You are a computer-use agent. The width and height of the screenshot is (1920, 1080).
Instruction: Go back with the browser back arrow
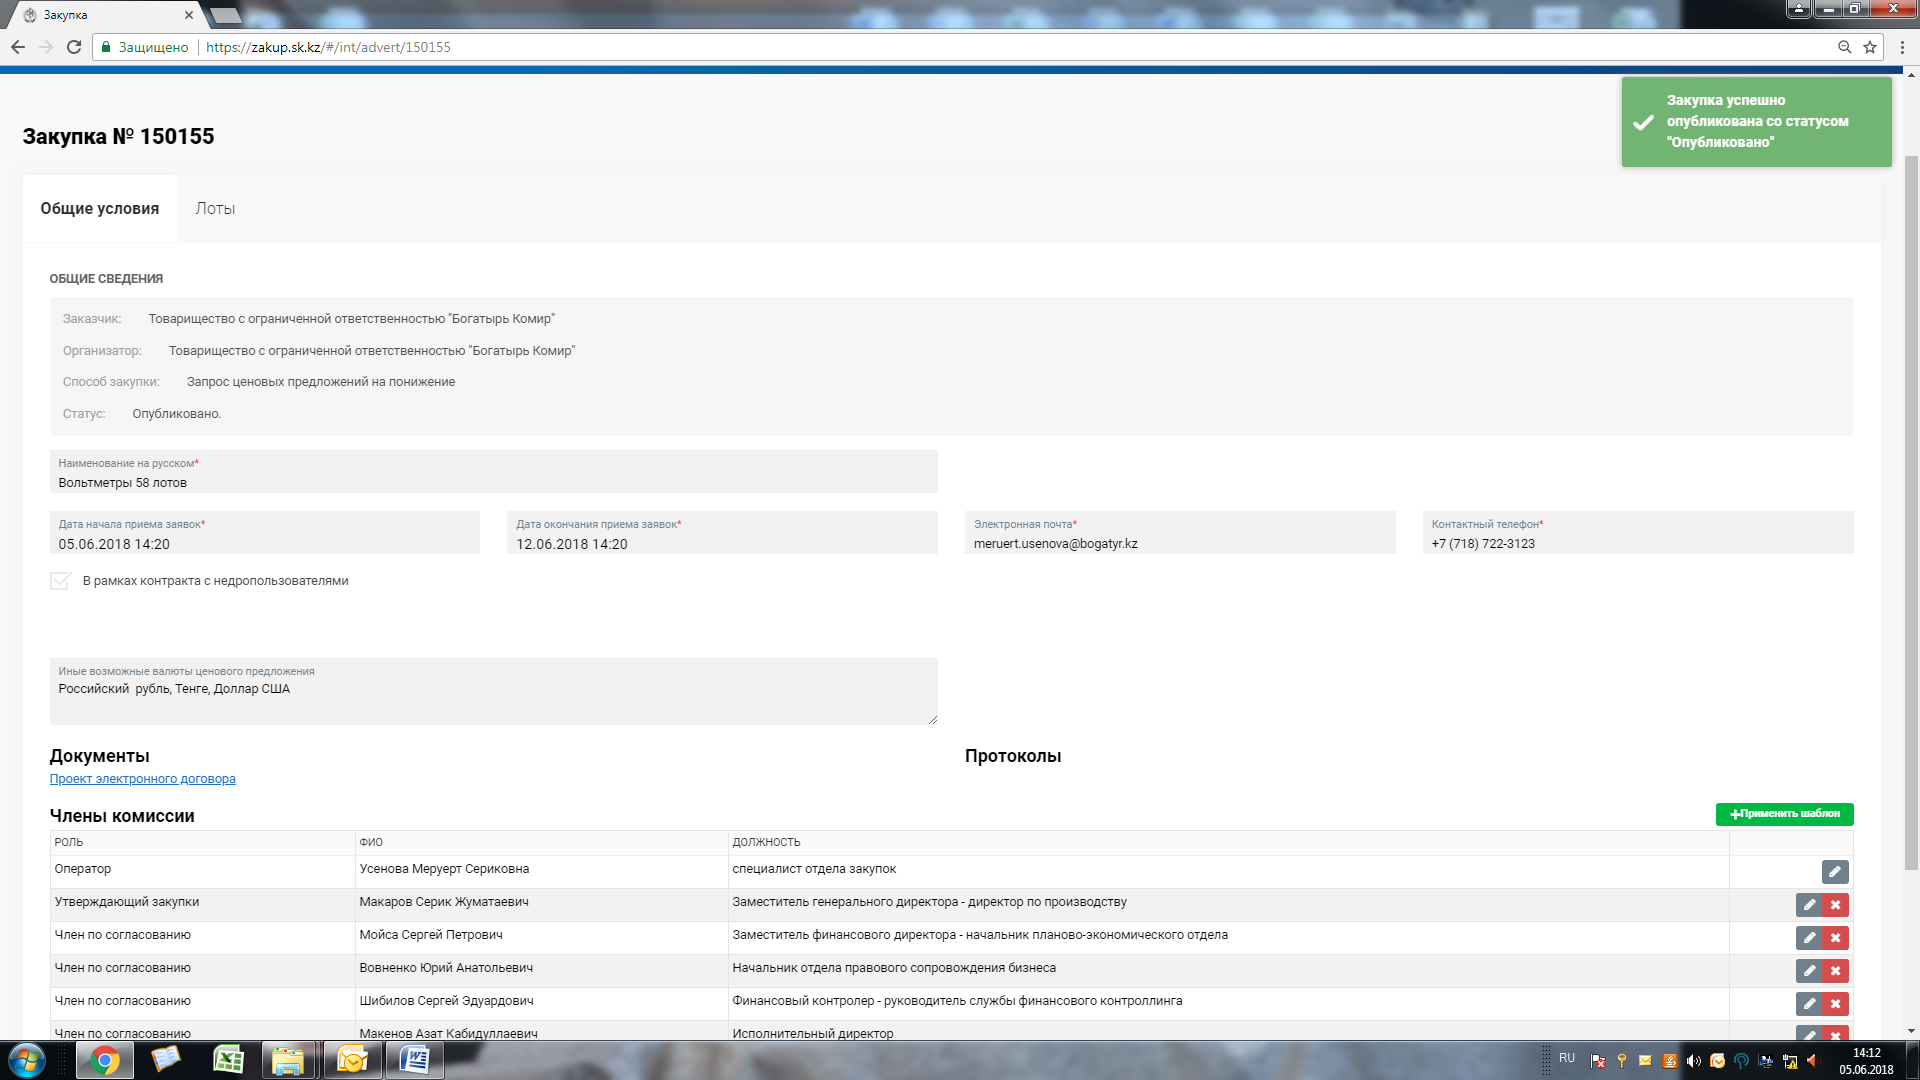[18, 47]
